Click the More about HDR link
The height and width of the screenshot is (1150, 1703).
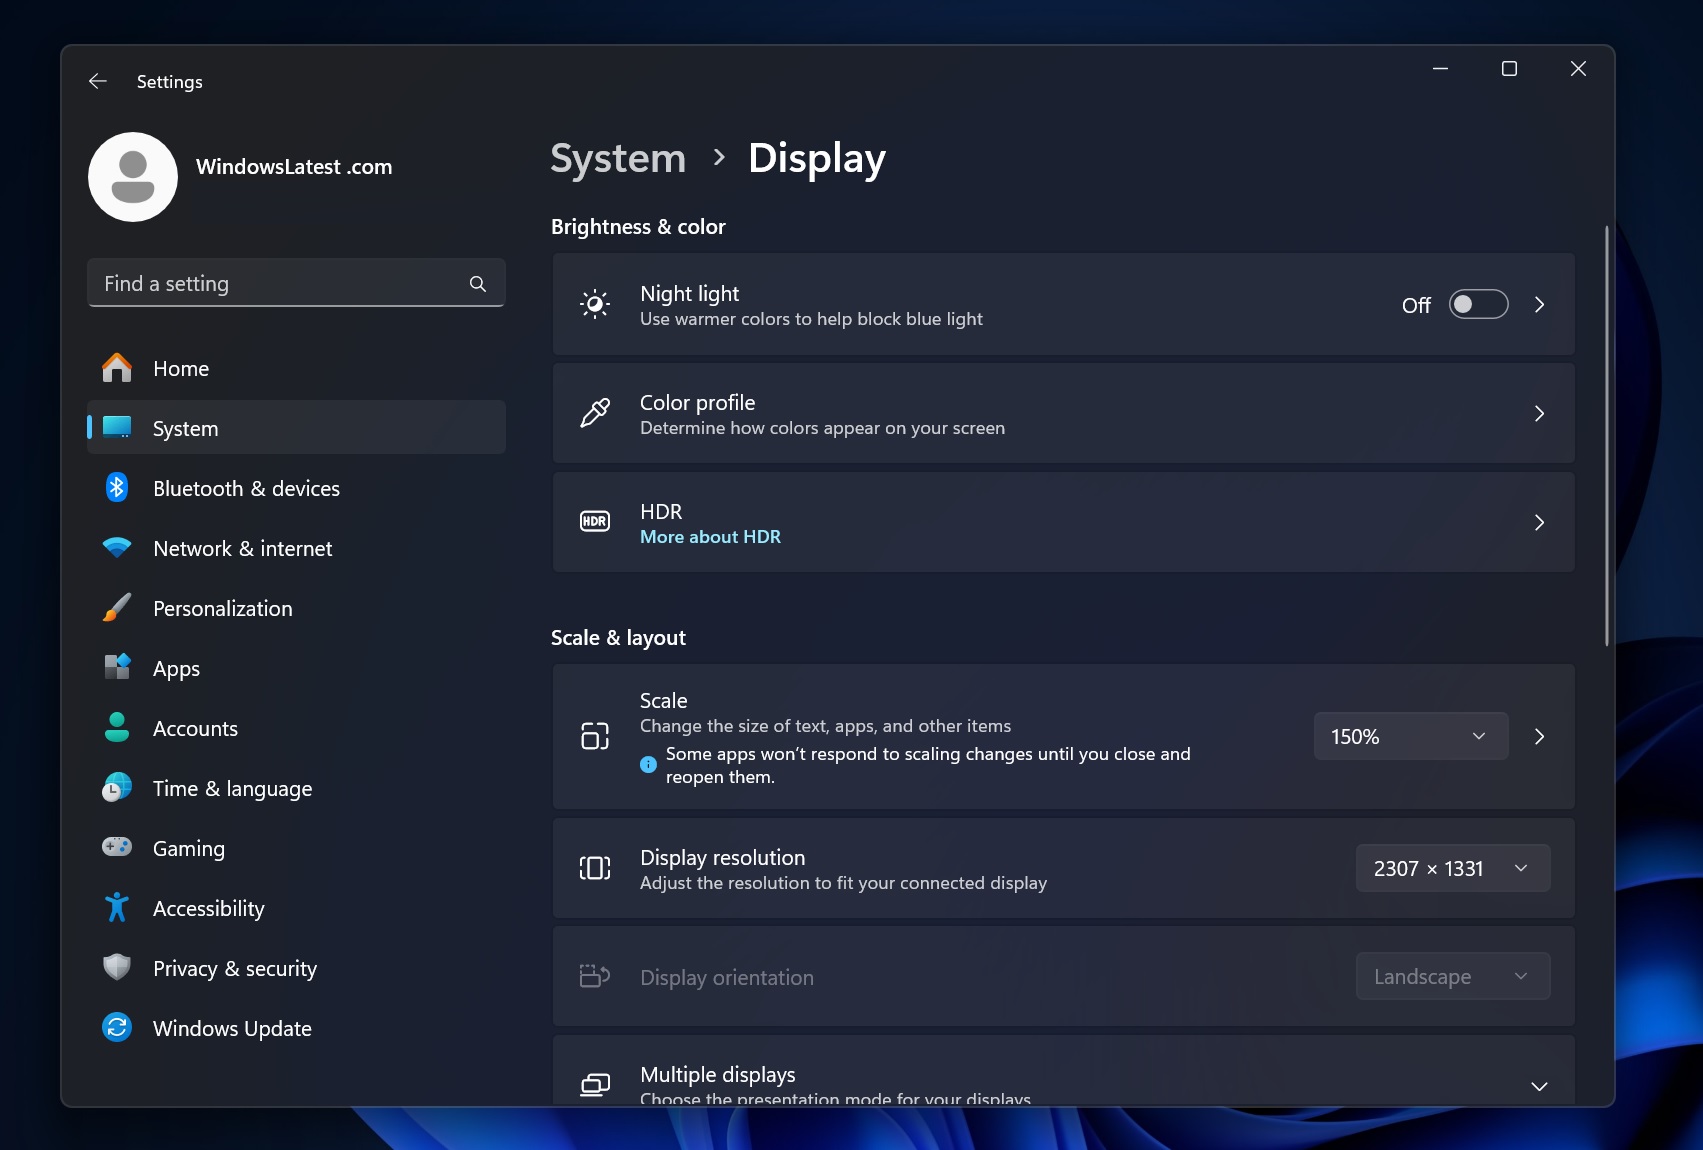(710, 537)
